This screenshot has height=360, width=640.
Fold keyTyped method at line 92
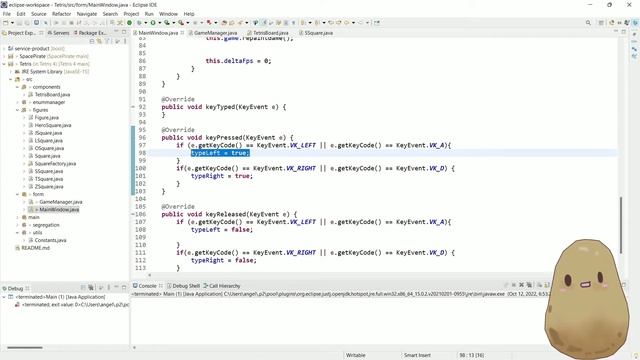133,107
